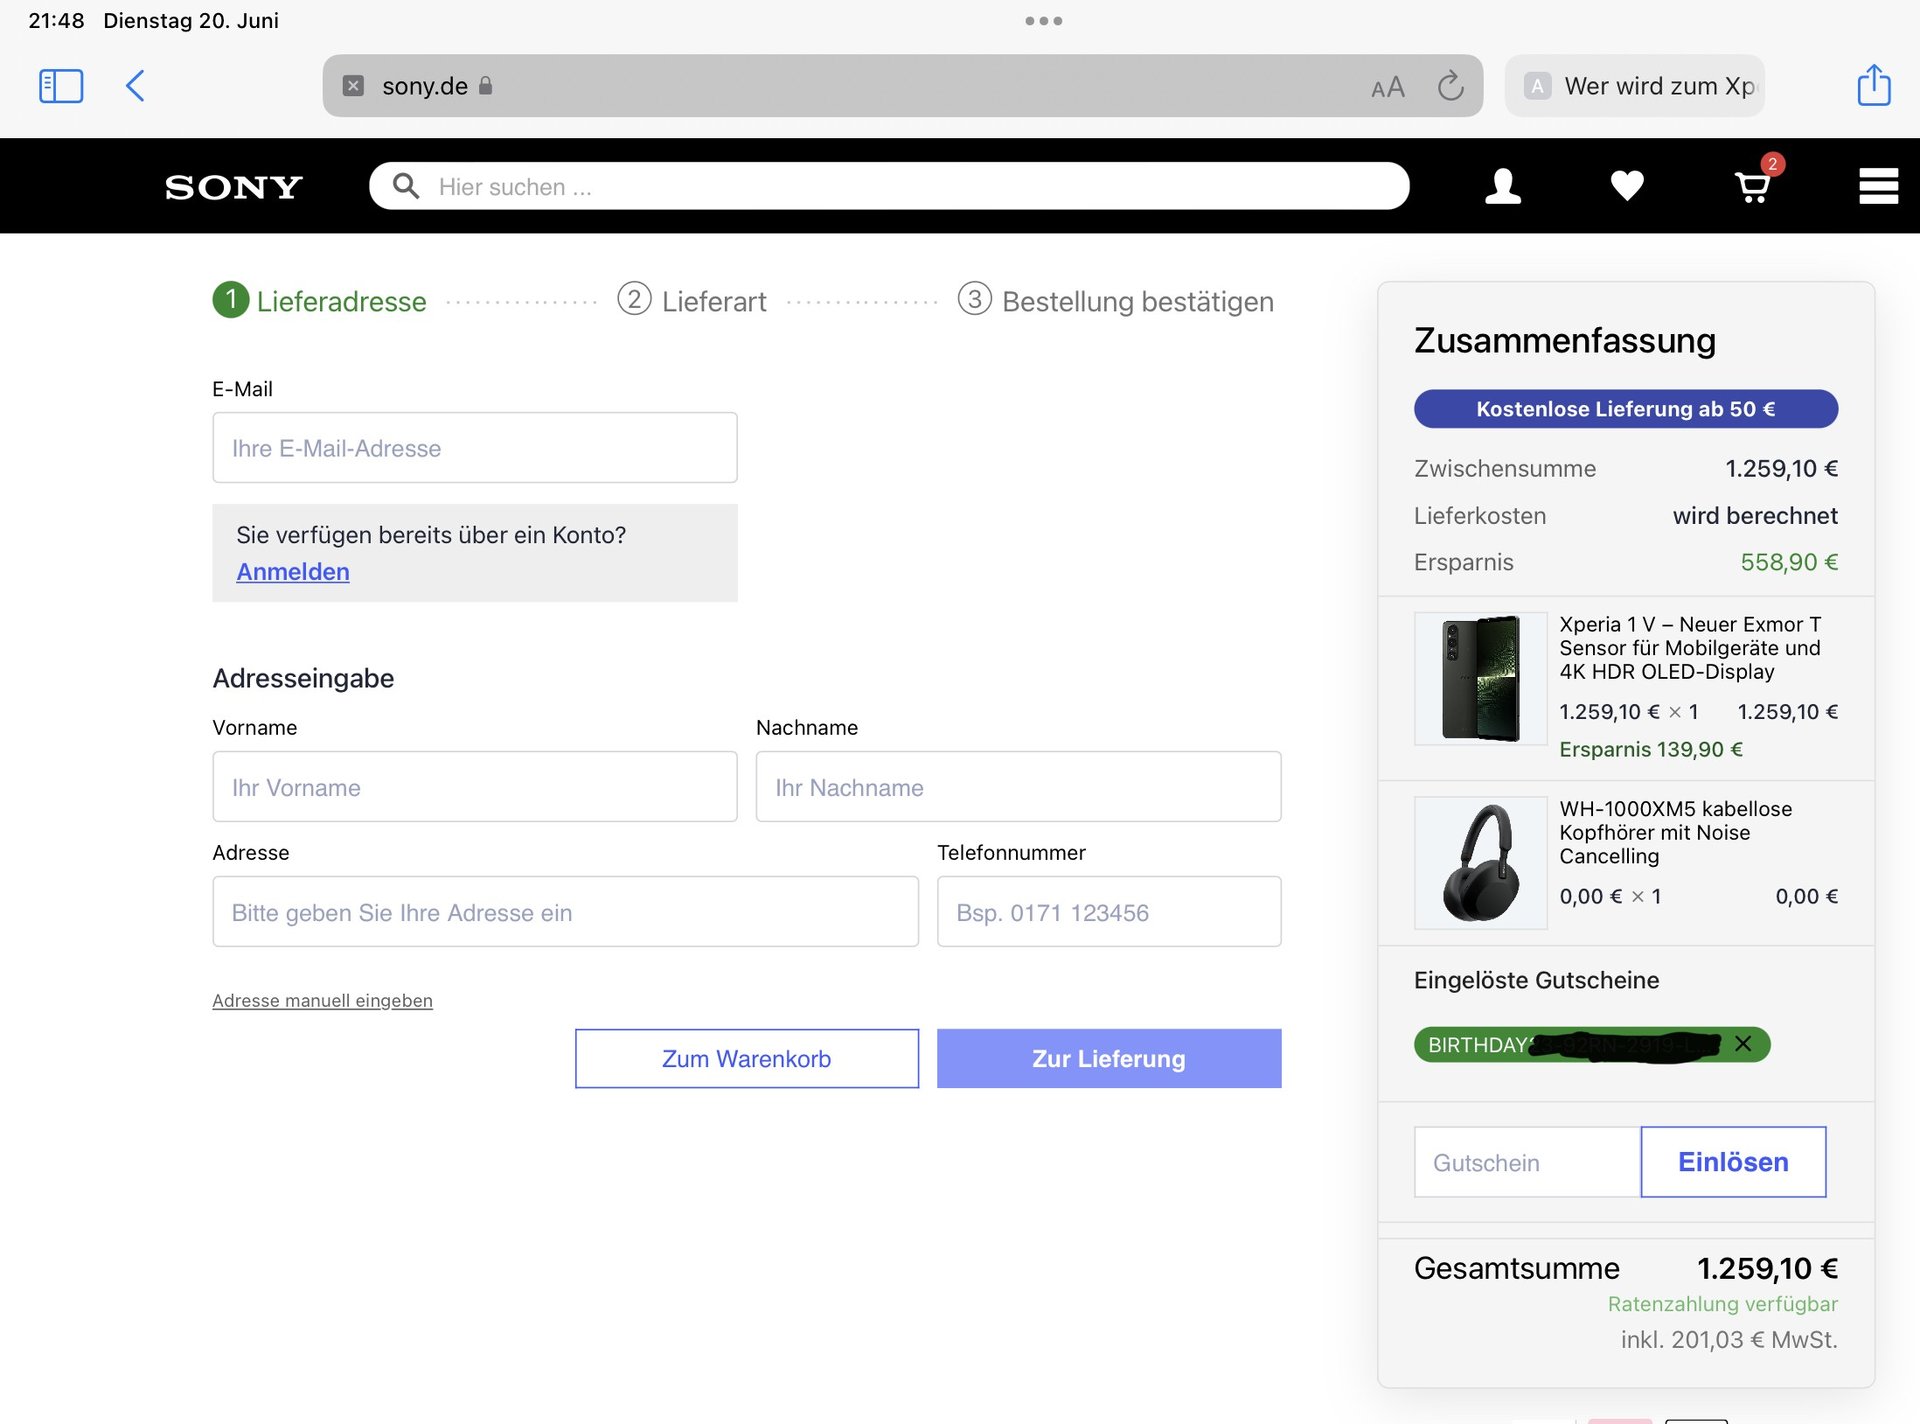
Task: Switch to 'Wer wird zum Xp' tab
Action: tap(1635, 86)
